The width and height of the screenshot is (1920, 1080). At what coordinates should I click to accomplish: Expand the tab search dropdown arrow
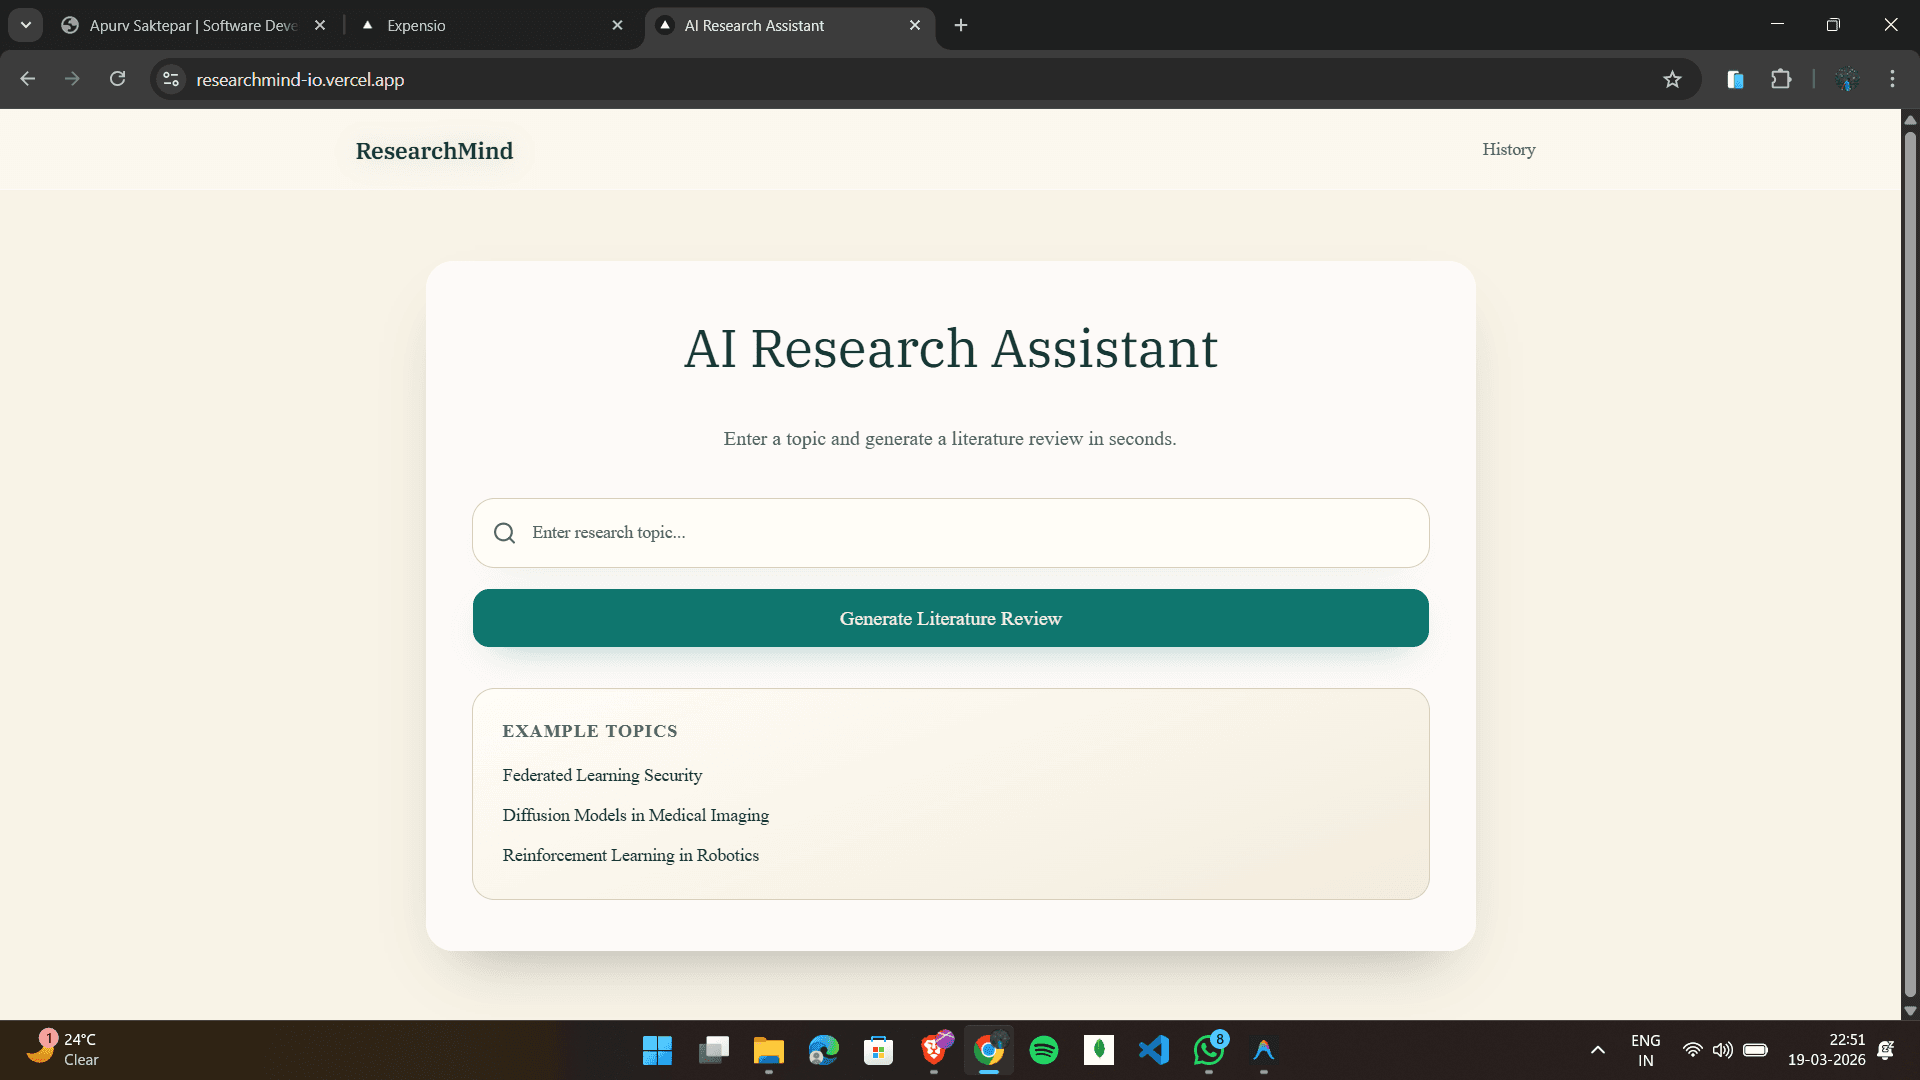tap(26, 25)
